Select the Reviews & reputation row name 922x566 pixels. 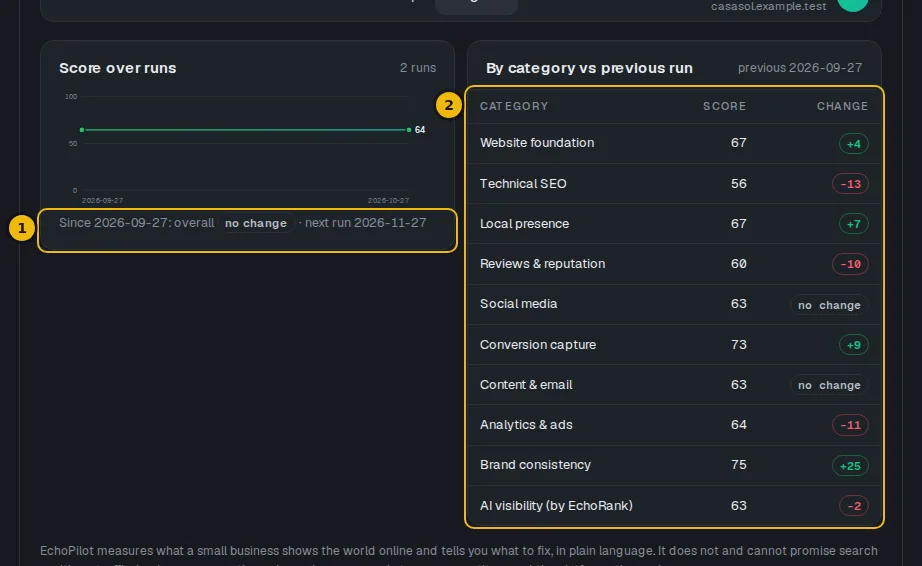[542, 264]
